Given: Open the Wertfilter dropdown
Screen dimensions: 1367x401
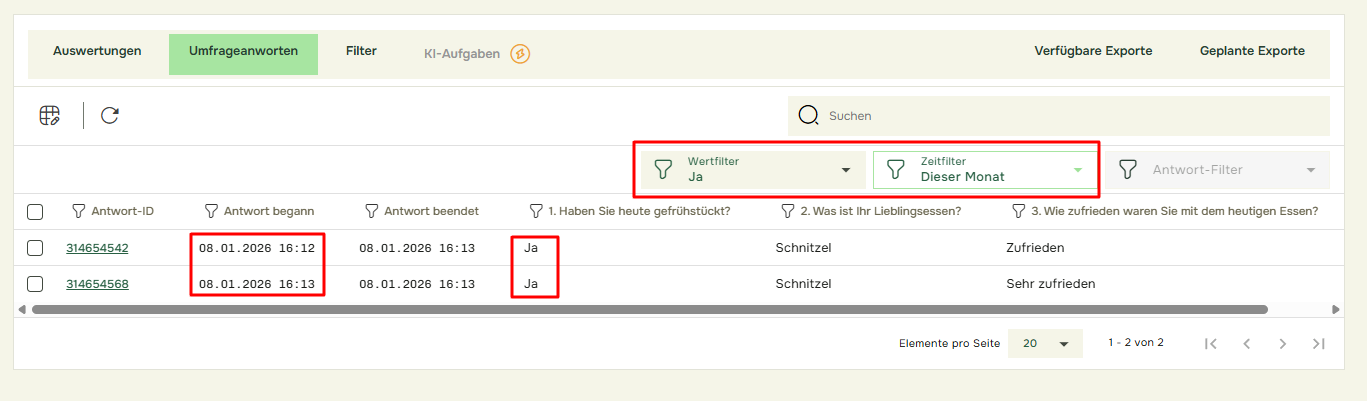Looking at the screenshot, I should click(753, 170).
